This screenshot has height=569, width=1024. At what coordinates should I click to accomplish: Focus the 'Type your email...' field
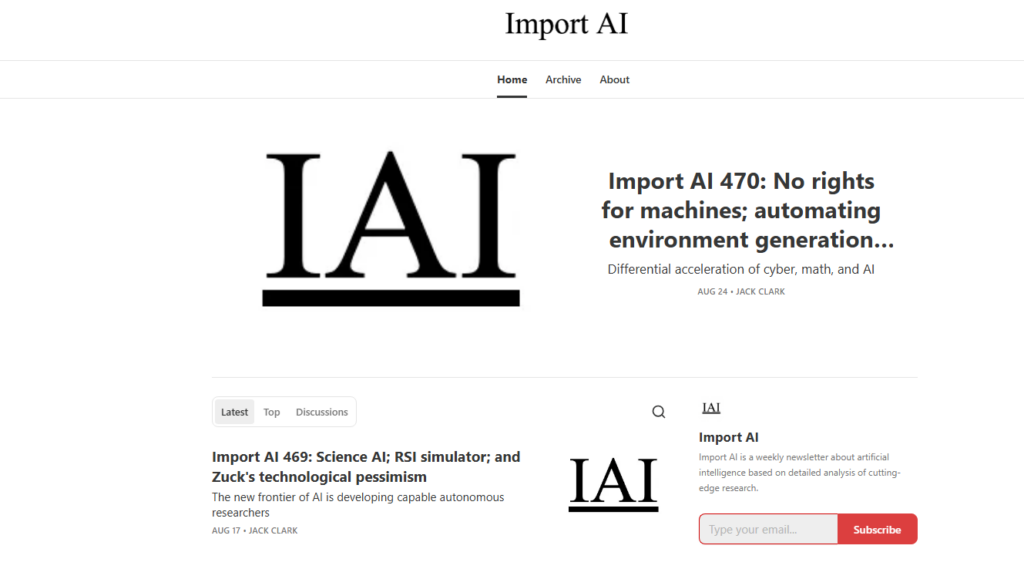click(x=769, y=529)
